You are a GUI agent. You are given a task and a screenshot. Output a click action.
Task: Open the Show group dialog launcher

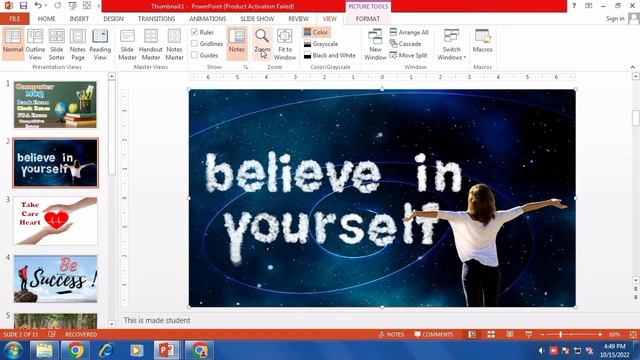point(246,67)
